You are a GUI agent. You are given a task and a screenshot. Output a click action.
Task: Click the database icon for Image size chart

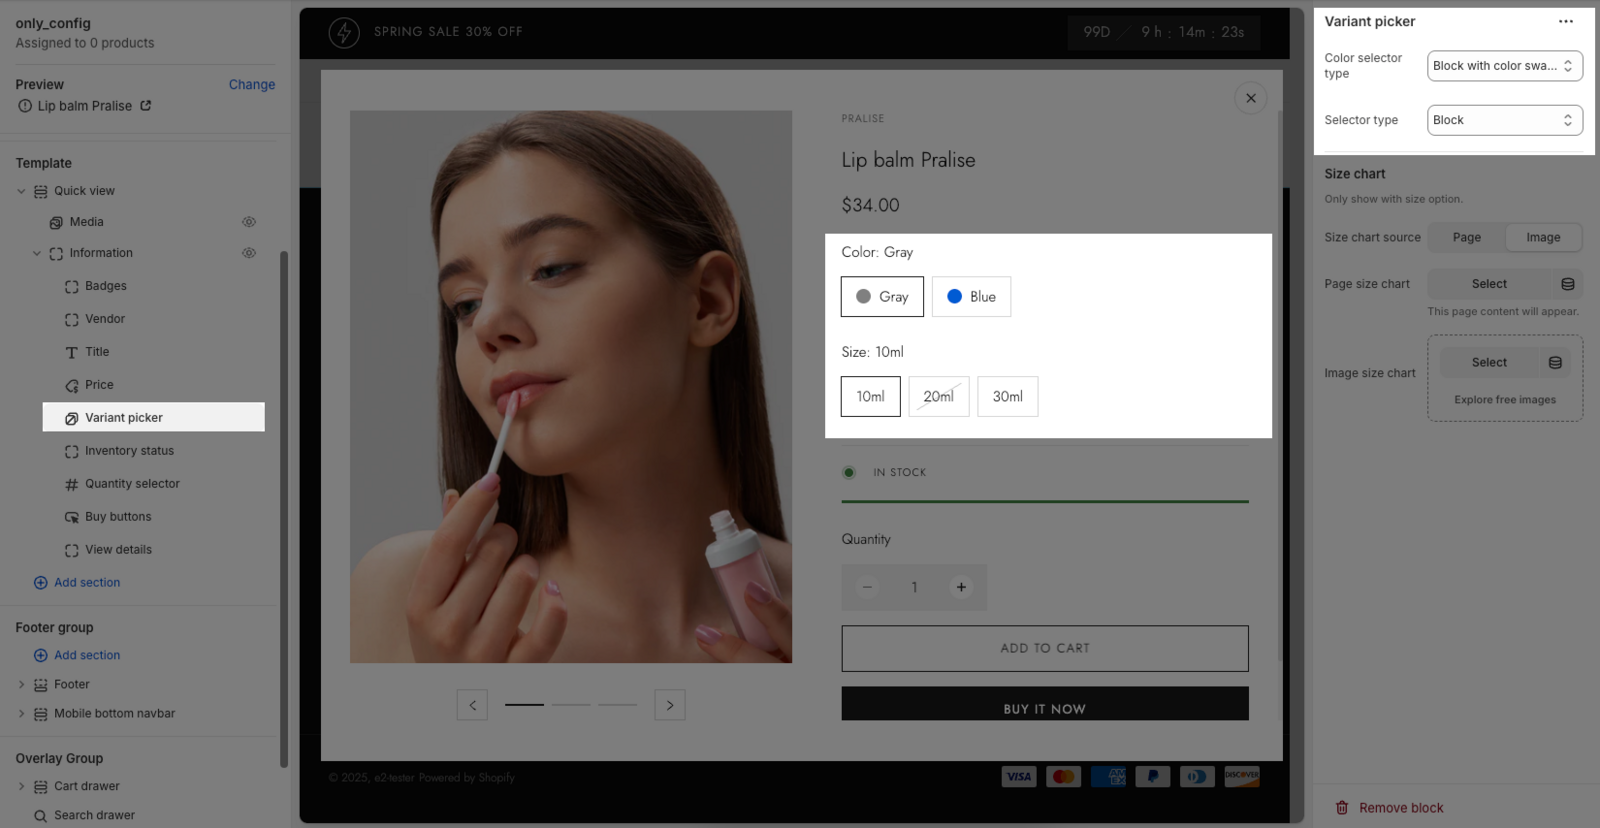point(1555,363)
